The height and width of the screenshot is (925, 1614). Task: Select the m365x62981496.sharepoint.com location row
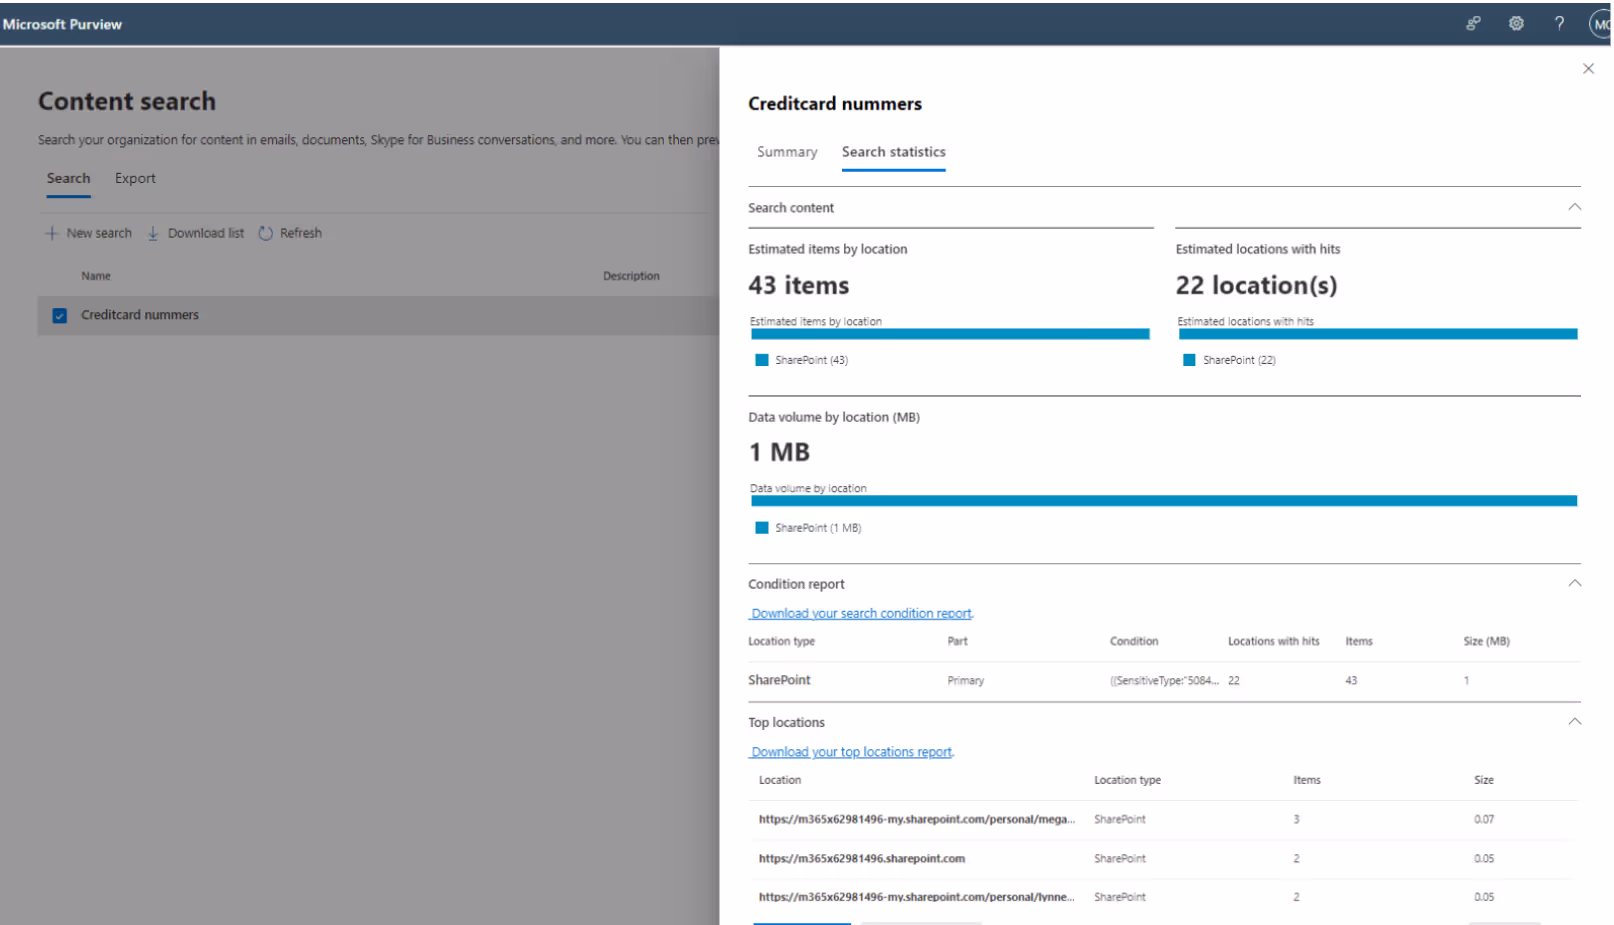point(1164,858)
